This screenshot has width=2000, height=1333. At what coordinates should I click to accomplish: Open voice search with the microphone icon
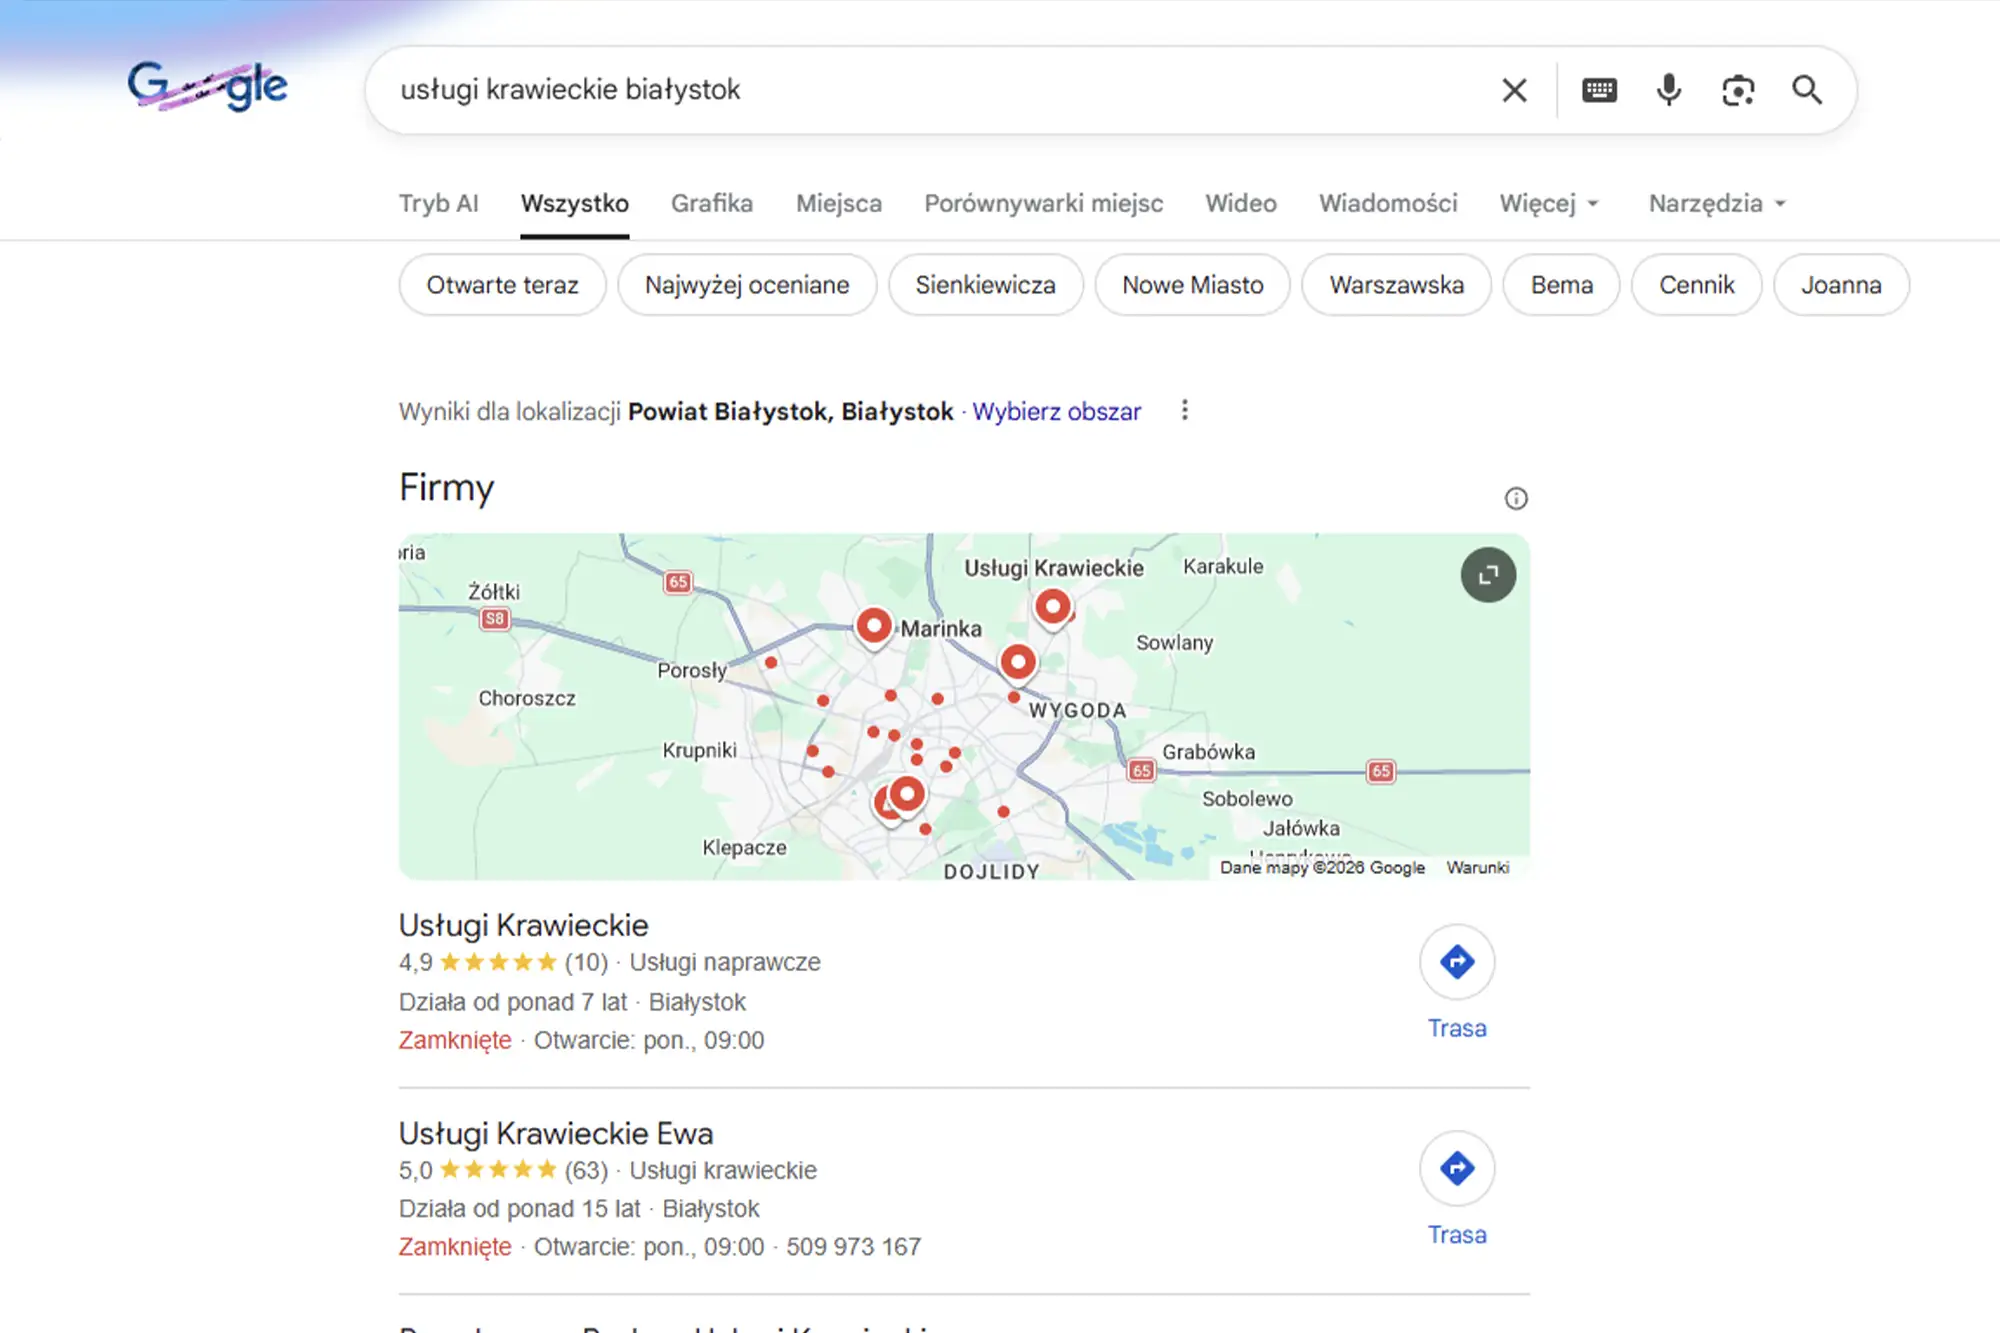point(1667,90)
